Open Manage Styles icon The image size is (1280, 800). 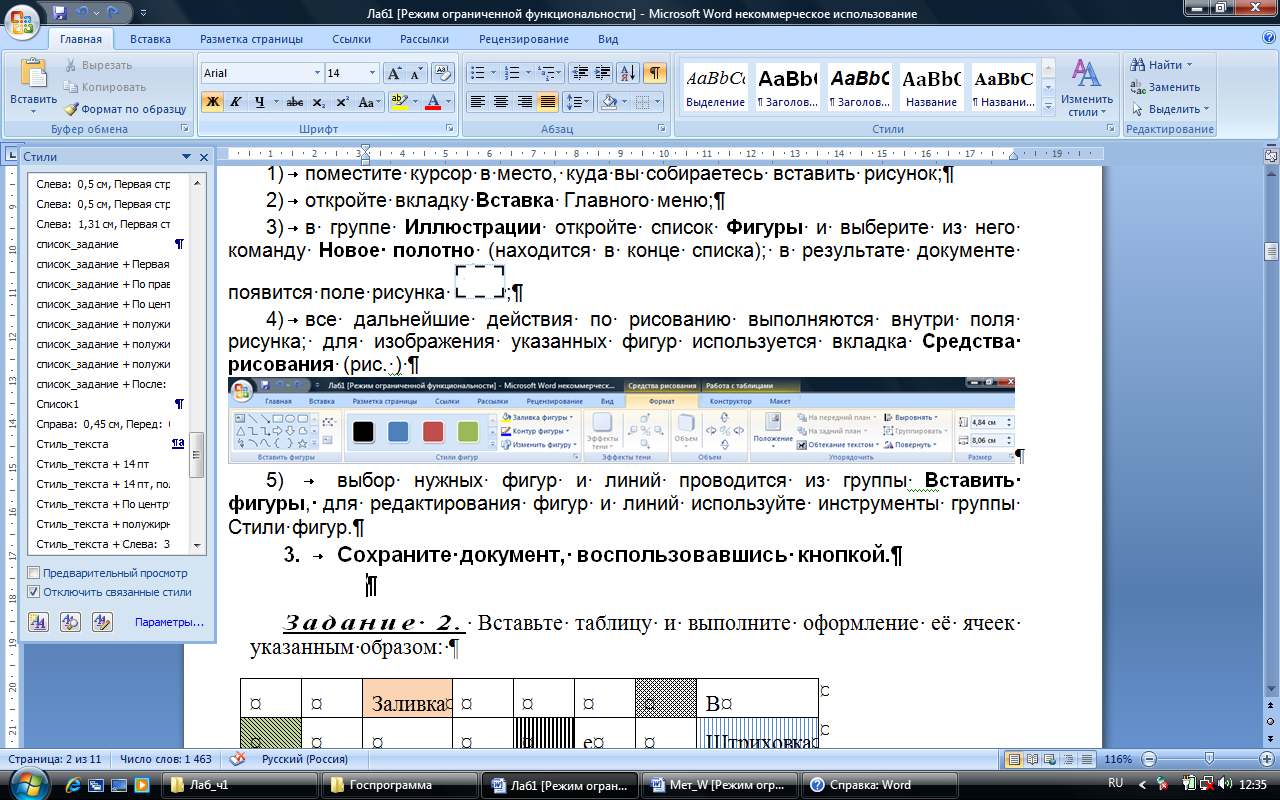[x=102, y=622]
